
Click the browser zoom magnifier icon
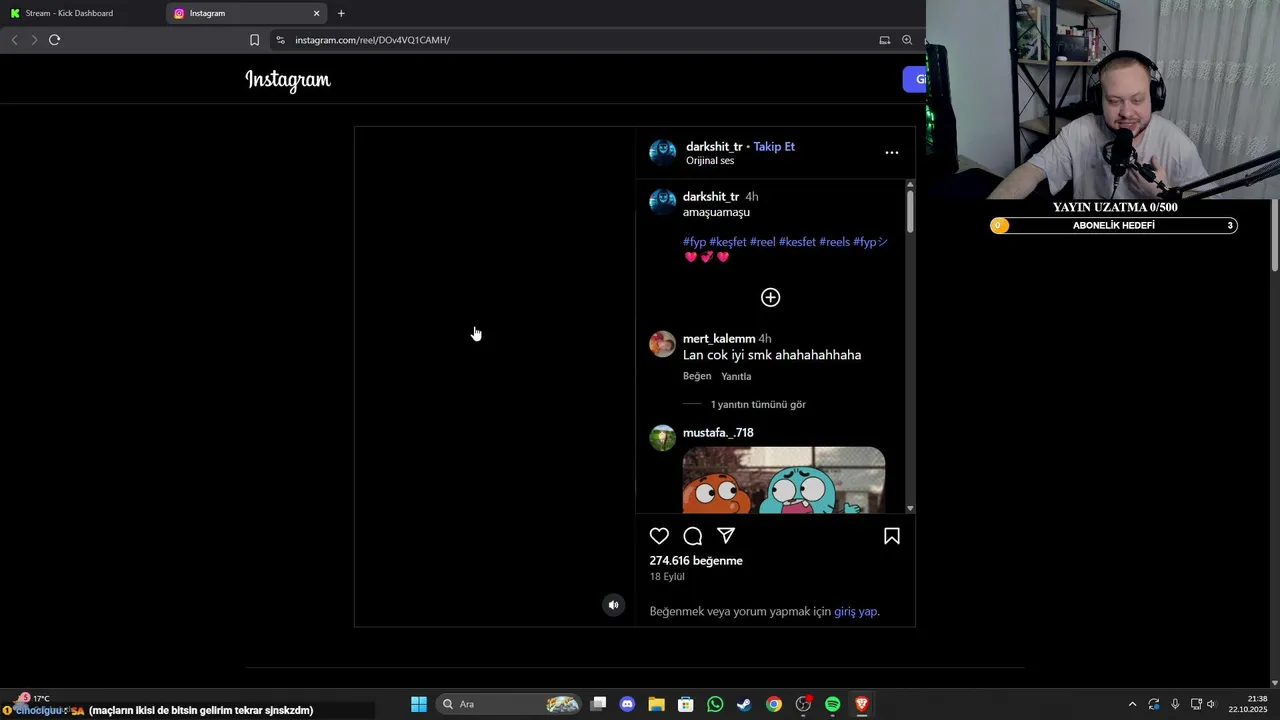(907, 40)
